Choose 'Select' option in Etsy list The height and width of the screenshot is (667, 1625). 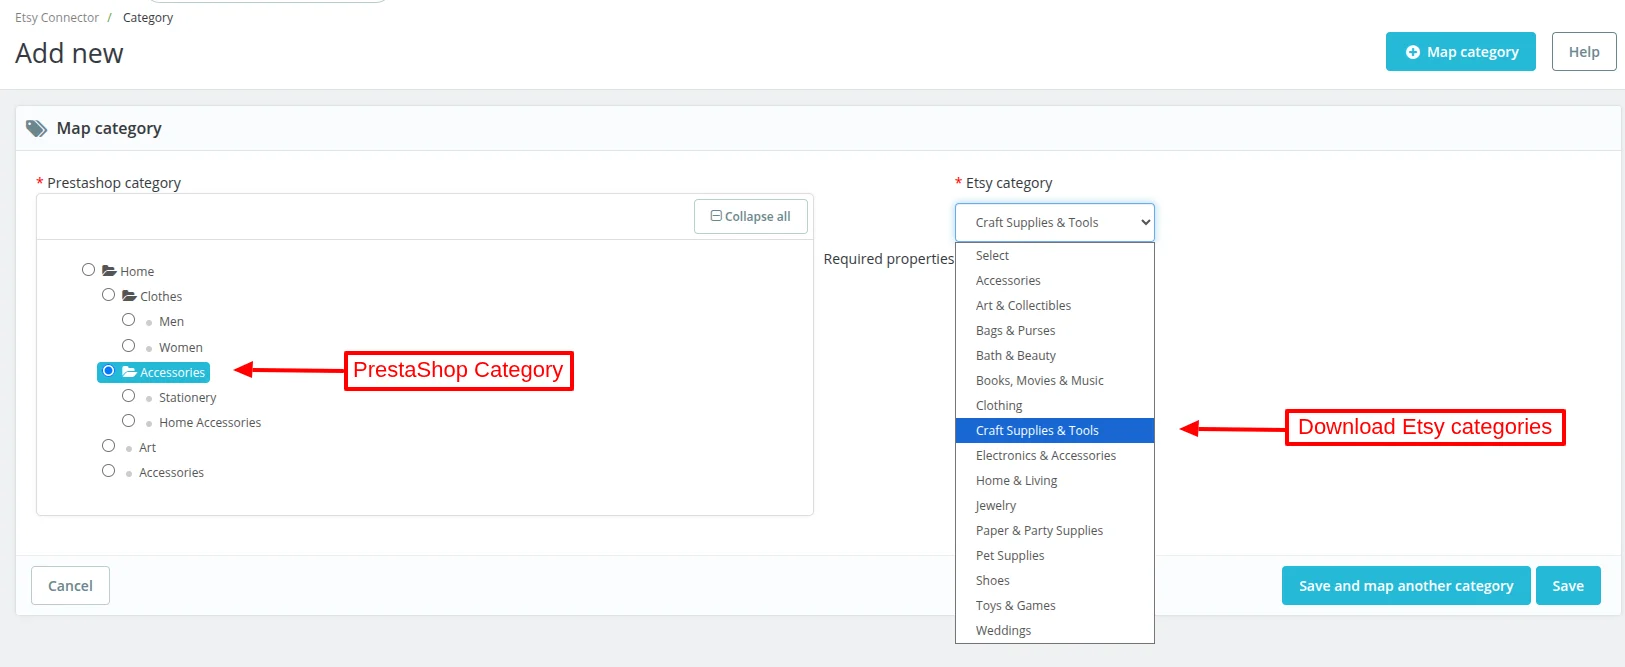pyautogui.click(x=1055, y=256)
